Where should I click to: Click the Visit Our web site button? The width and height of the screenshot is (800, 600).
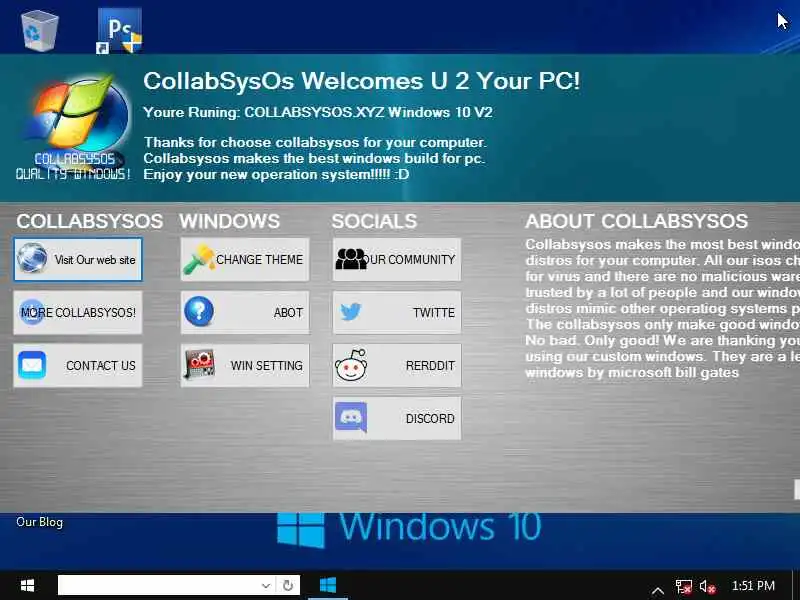click(x=78, y=259)
